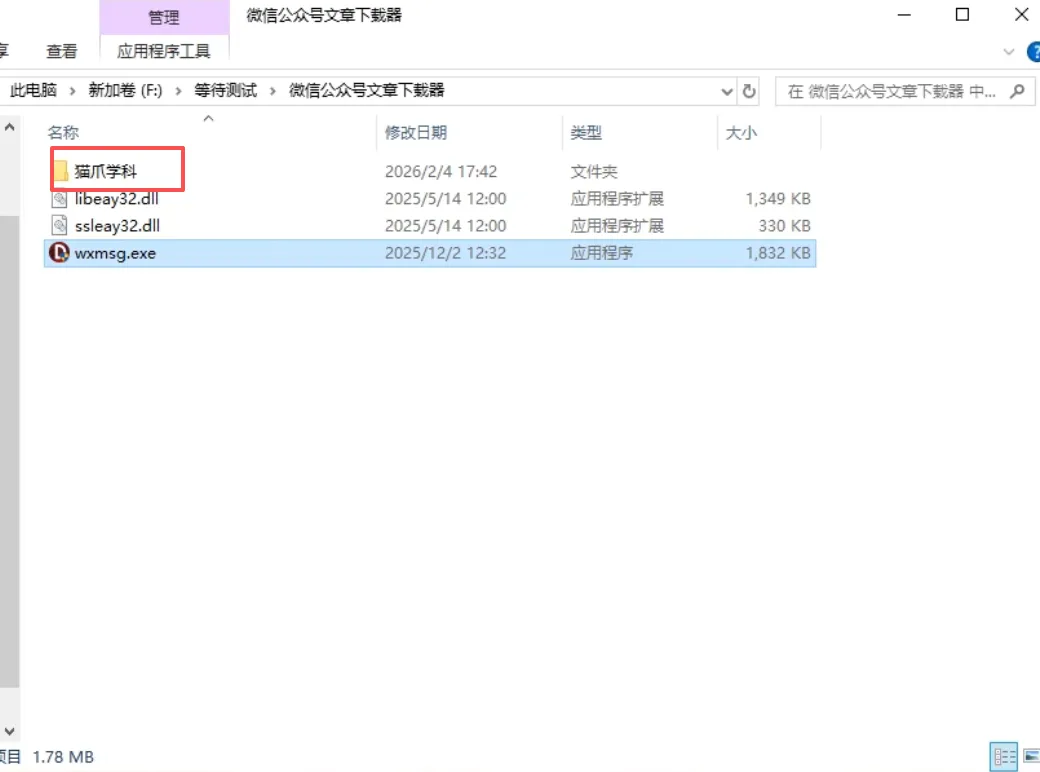This screenshot has width=1040, height=772.
Task: Expand the 新加卷 (F:) breadcrumb arrow
Action: [178, 91]
